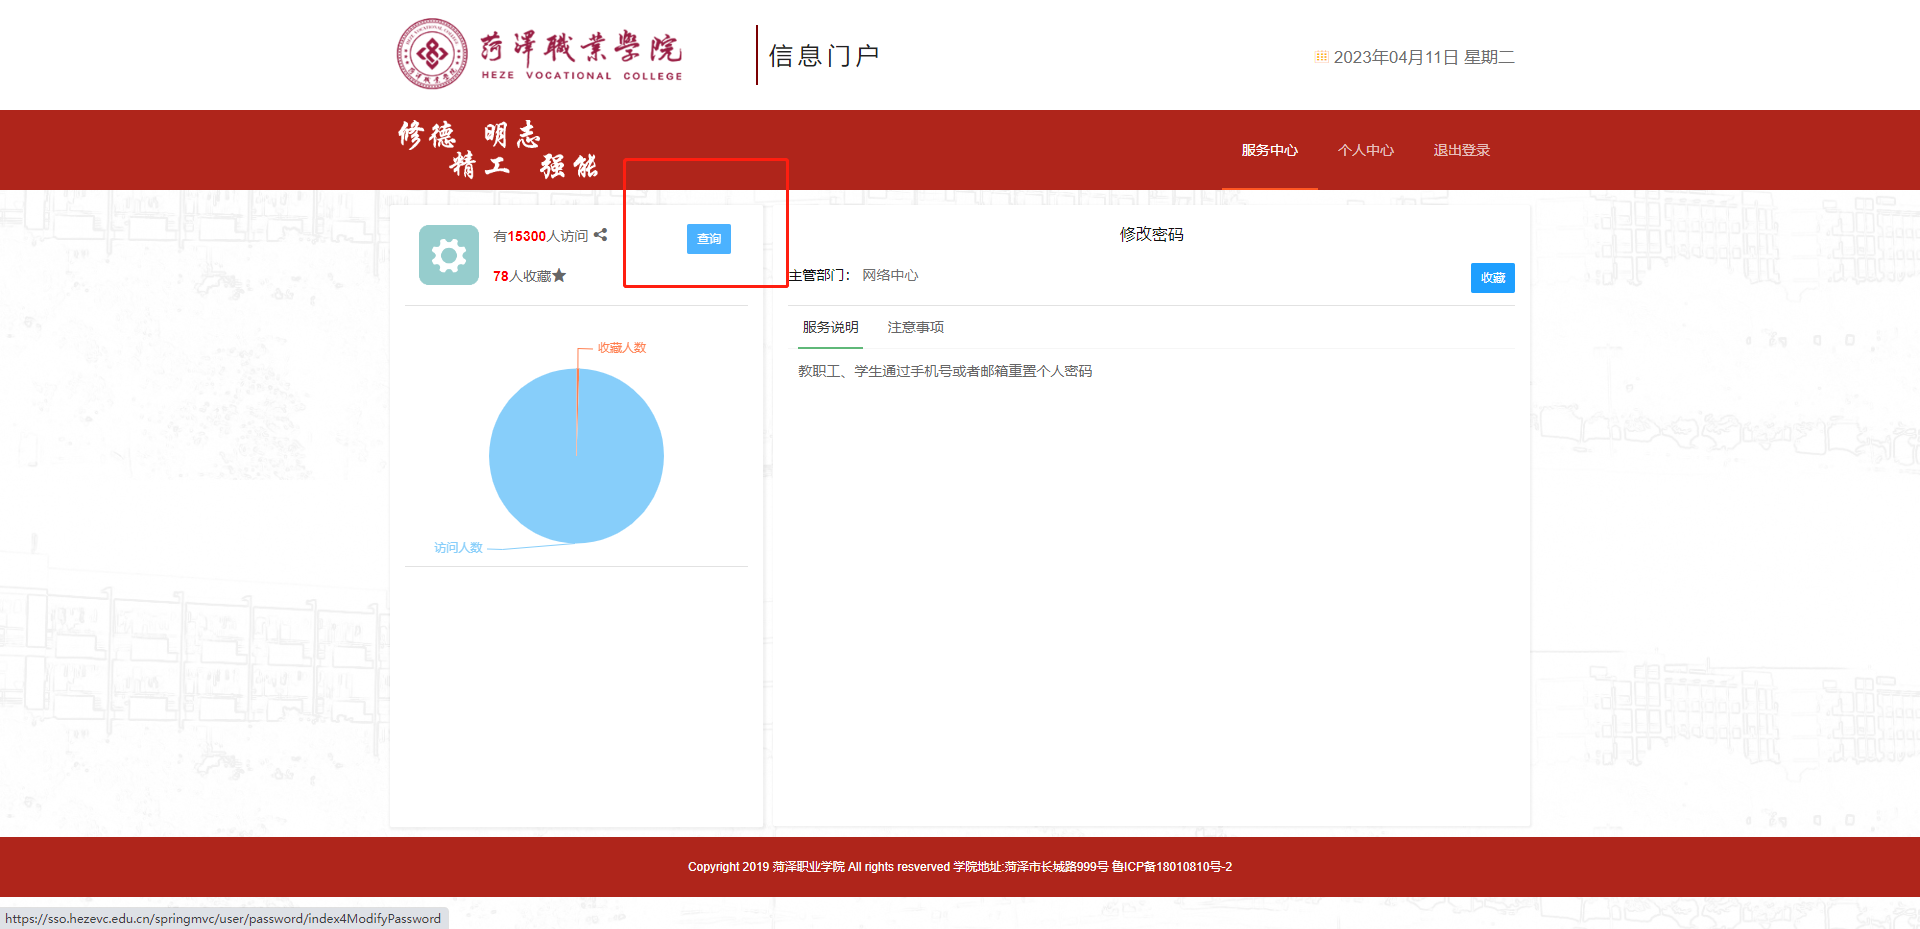
Task: Log out via 退出登录
Action: click(x=1461, y=150)
